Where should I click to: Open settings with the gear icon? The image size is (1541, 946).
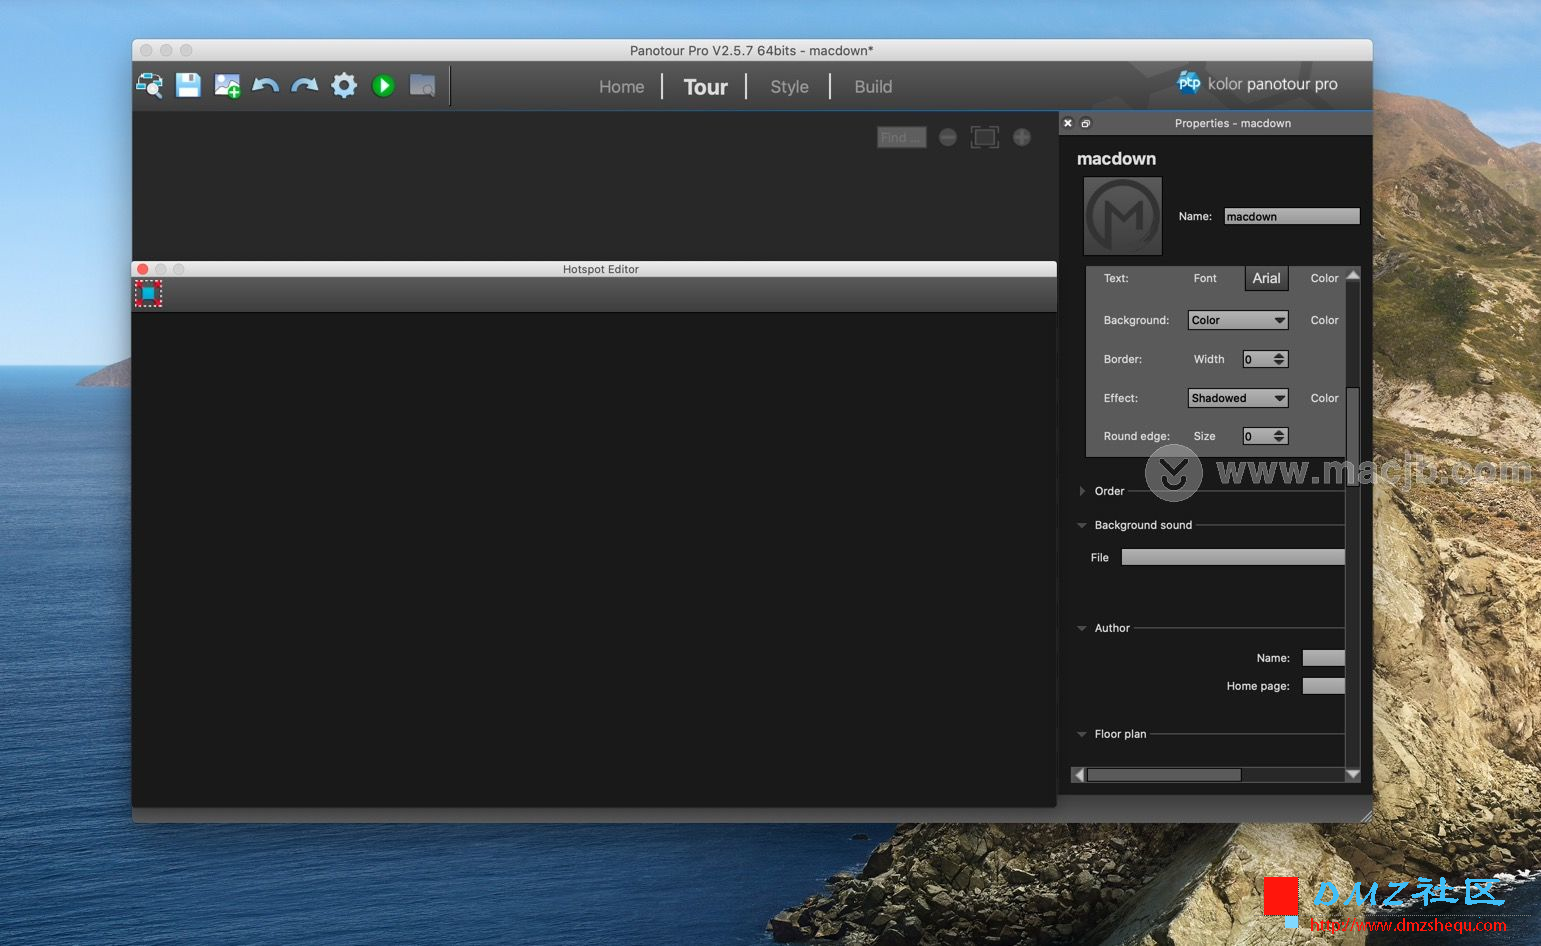click(344, 86)
